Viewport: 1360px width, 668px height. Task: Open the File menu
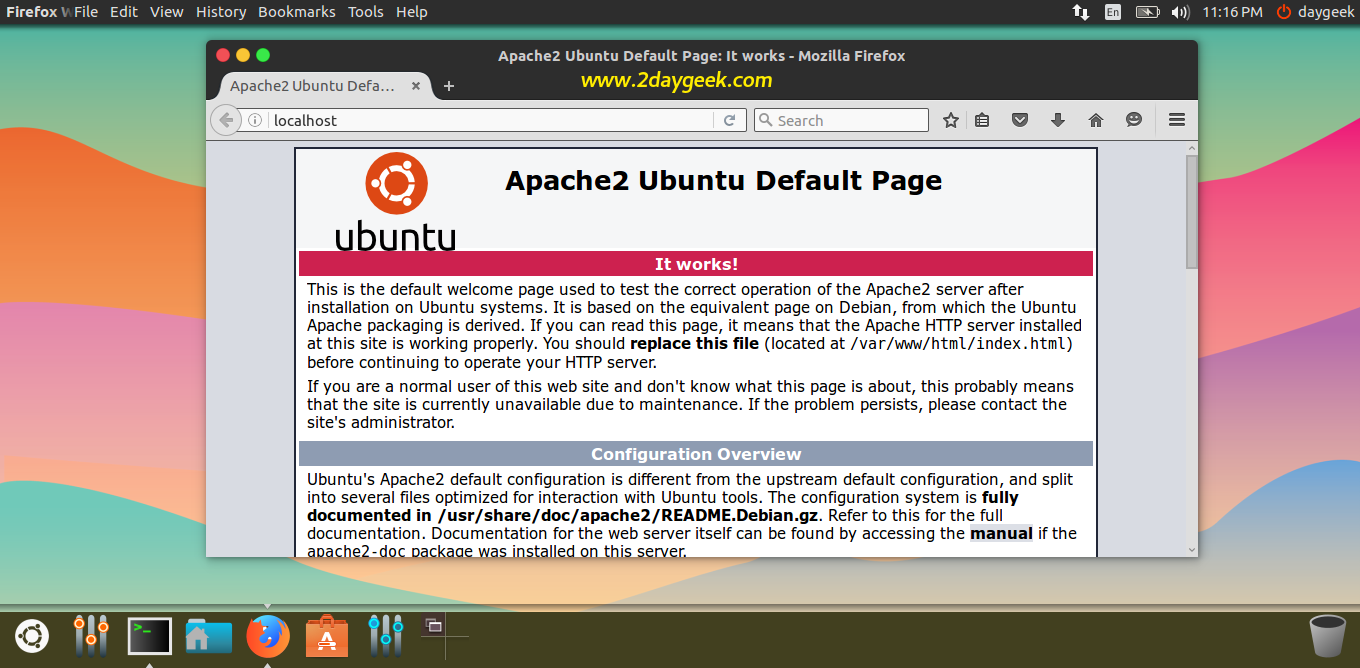point(86,12)
